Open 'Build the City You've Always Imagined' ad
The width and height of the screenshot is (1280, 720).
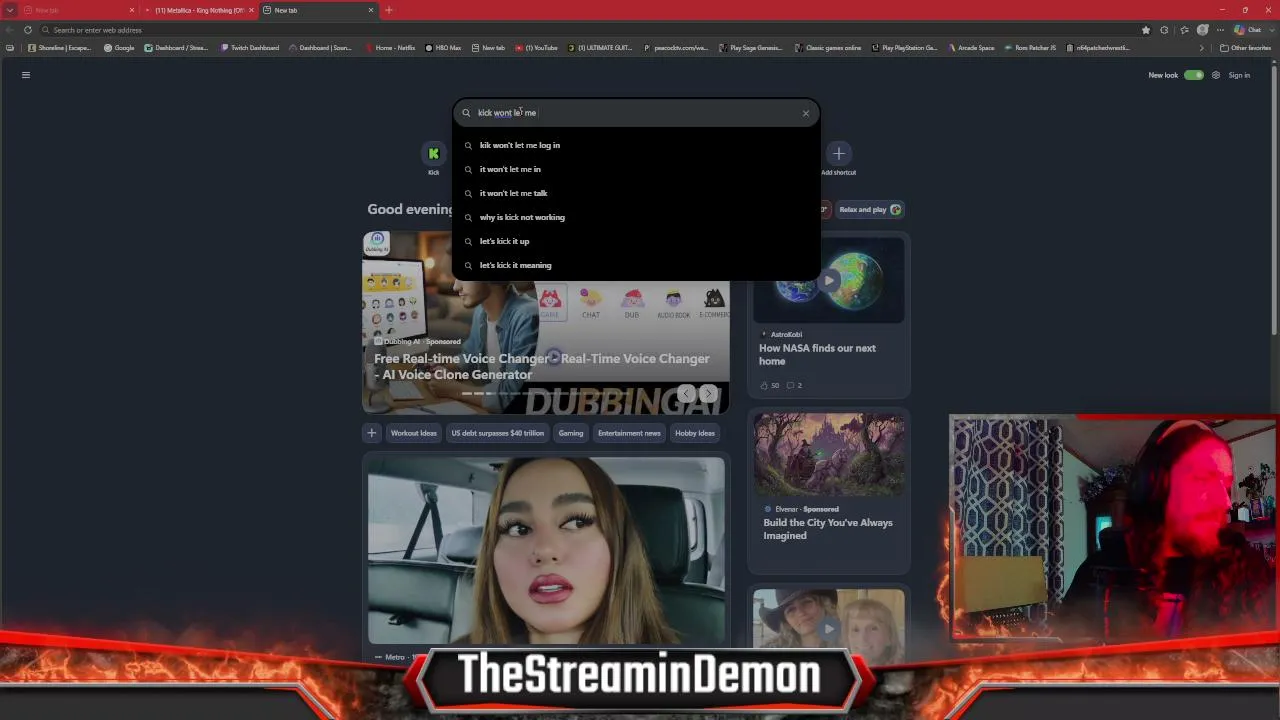826,529
